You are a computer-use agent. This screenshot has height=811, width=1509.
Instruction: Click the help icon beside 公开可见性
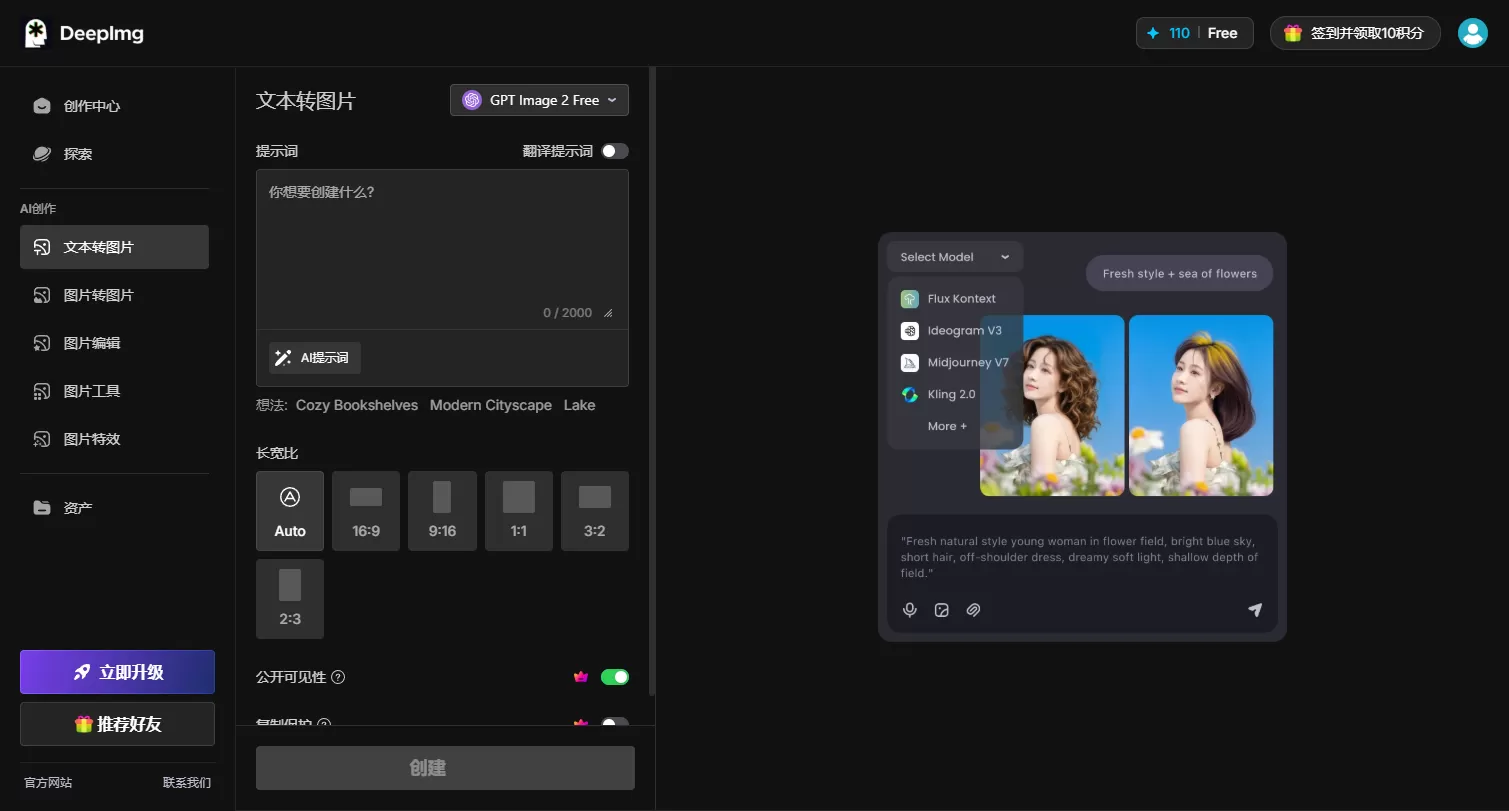pos(338,677)
